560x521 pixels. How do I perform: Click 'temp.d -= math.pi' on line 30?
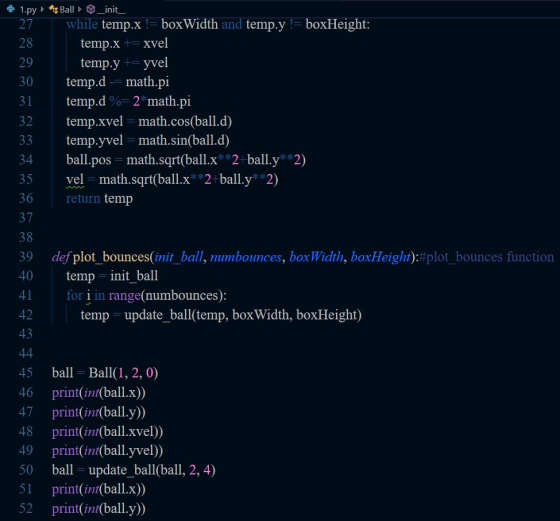(118, 82)
